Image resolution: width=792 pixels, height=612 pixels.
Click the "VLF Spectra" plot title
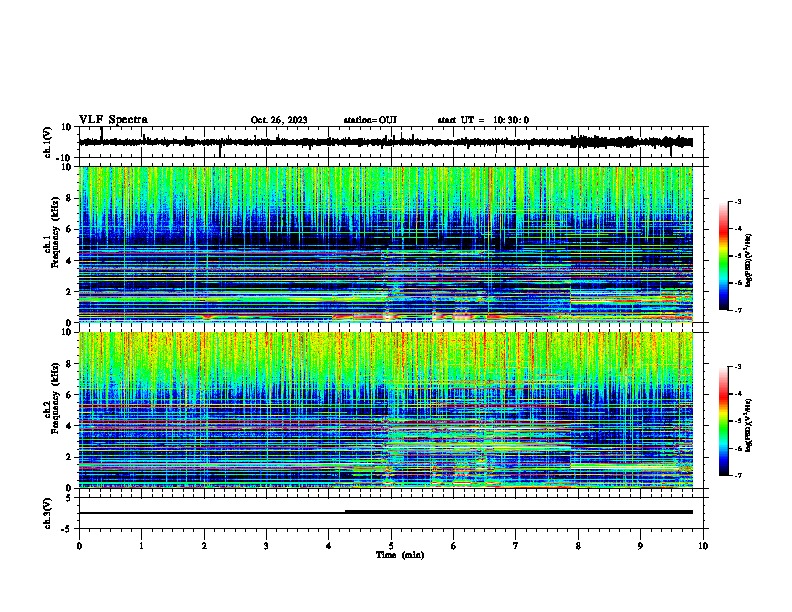(x=113, y=120)
